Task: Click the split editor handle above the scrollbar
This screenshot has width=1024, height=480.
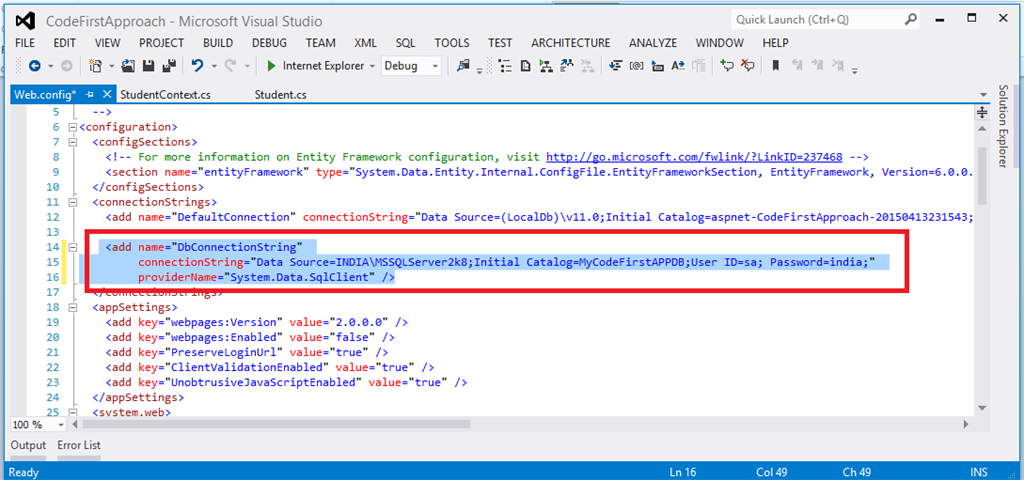Action: (981, 112)
